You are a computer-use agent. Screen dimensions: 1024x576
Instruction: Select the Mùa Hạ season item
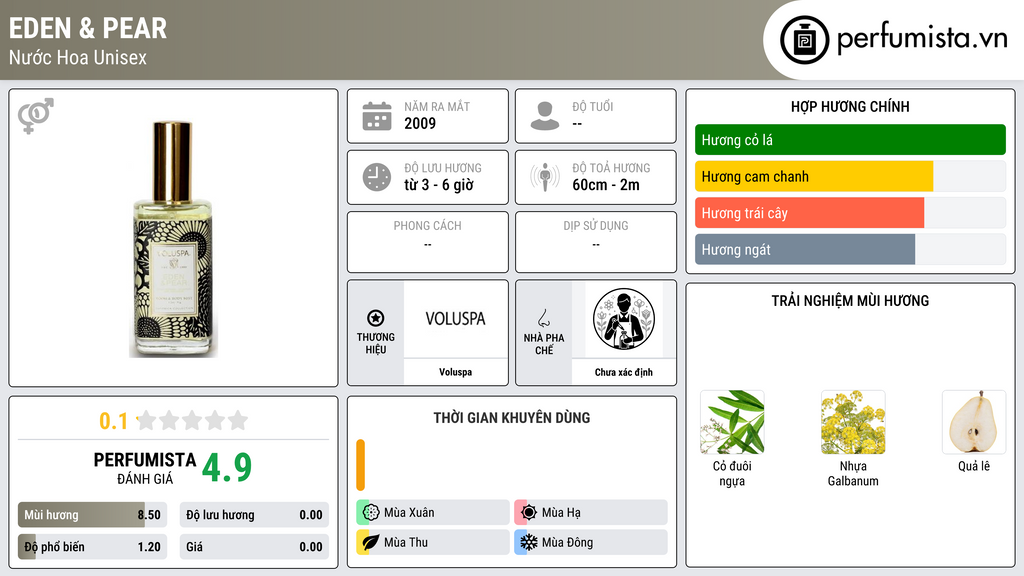tap(590, 512)
